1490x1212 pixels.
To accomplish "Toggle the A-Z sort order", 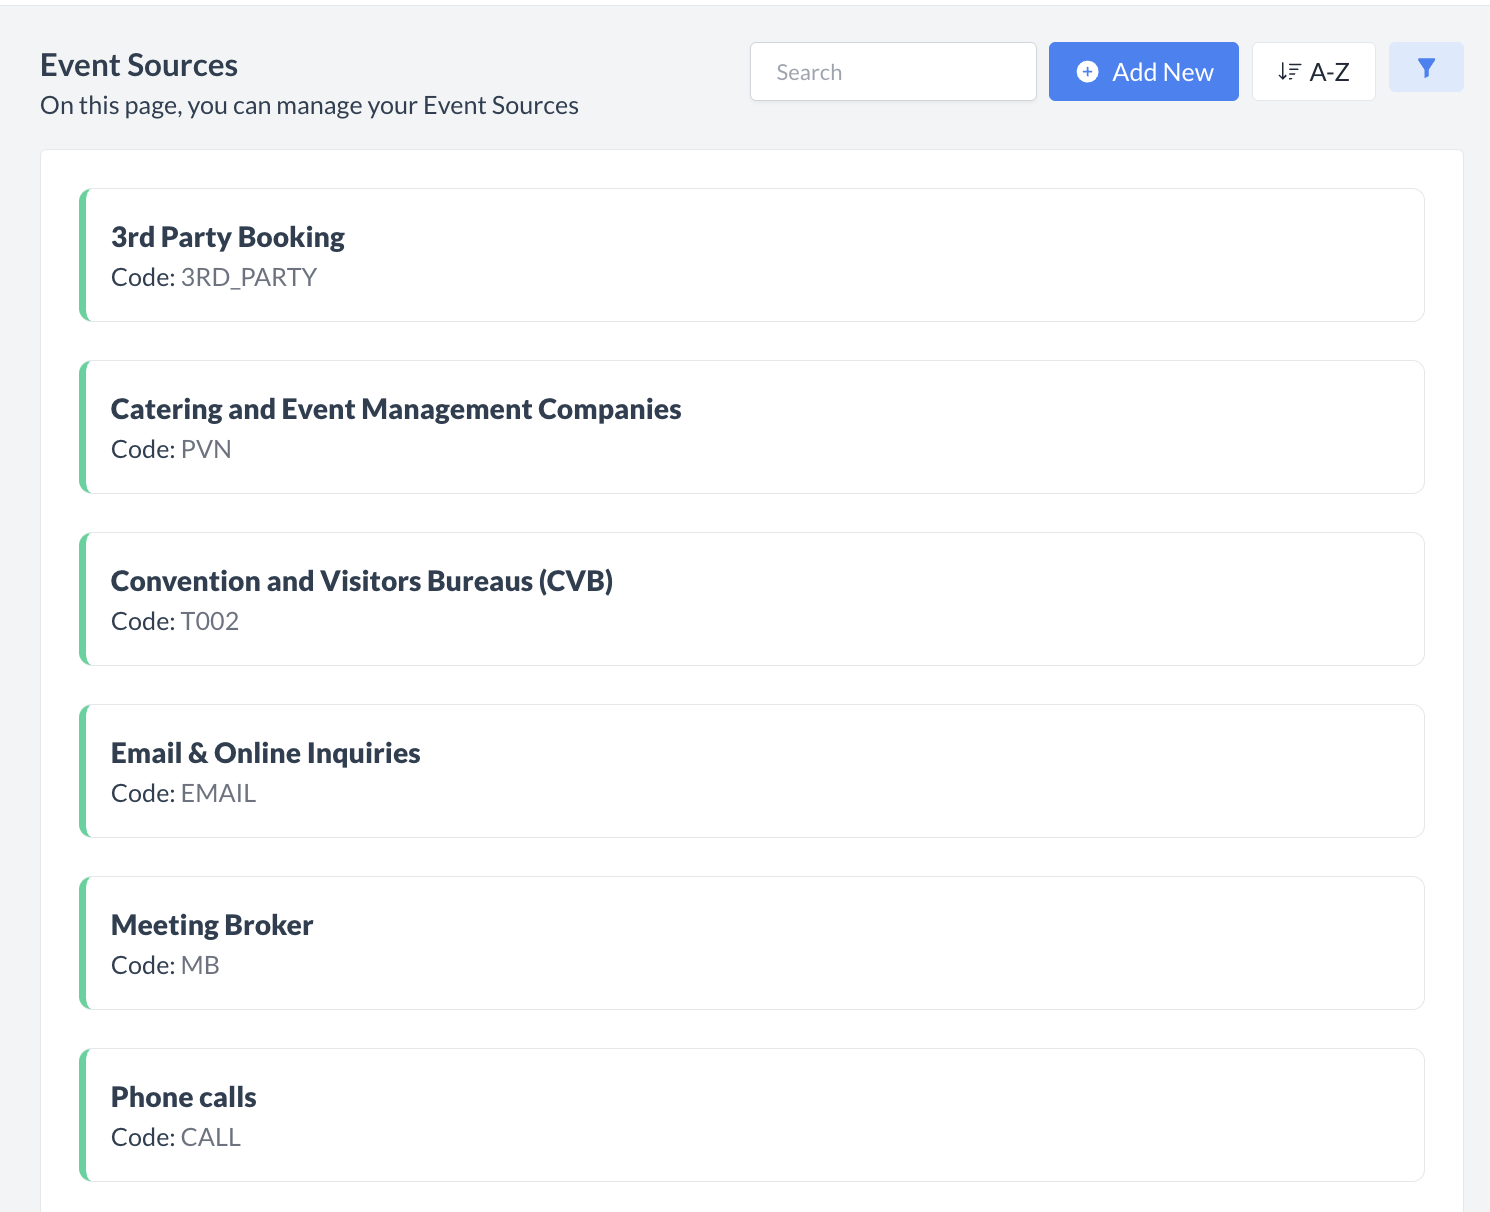I will 1313,72.
